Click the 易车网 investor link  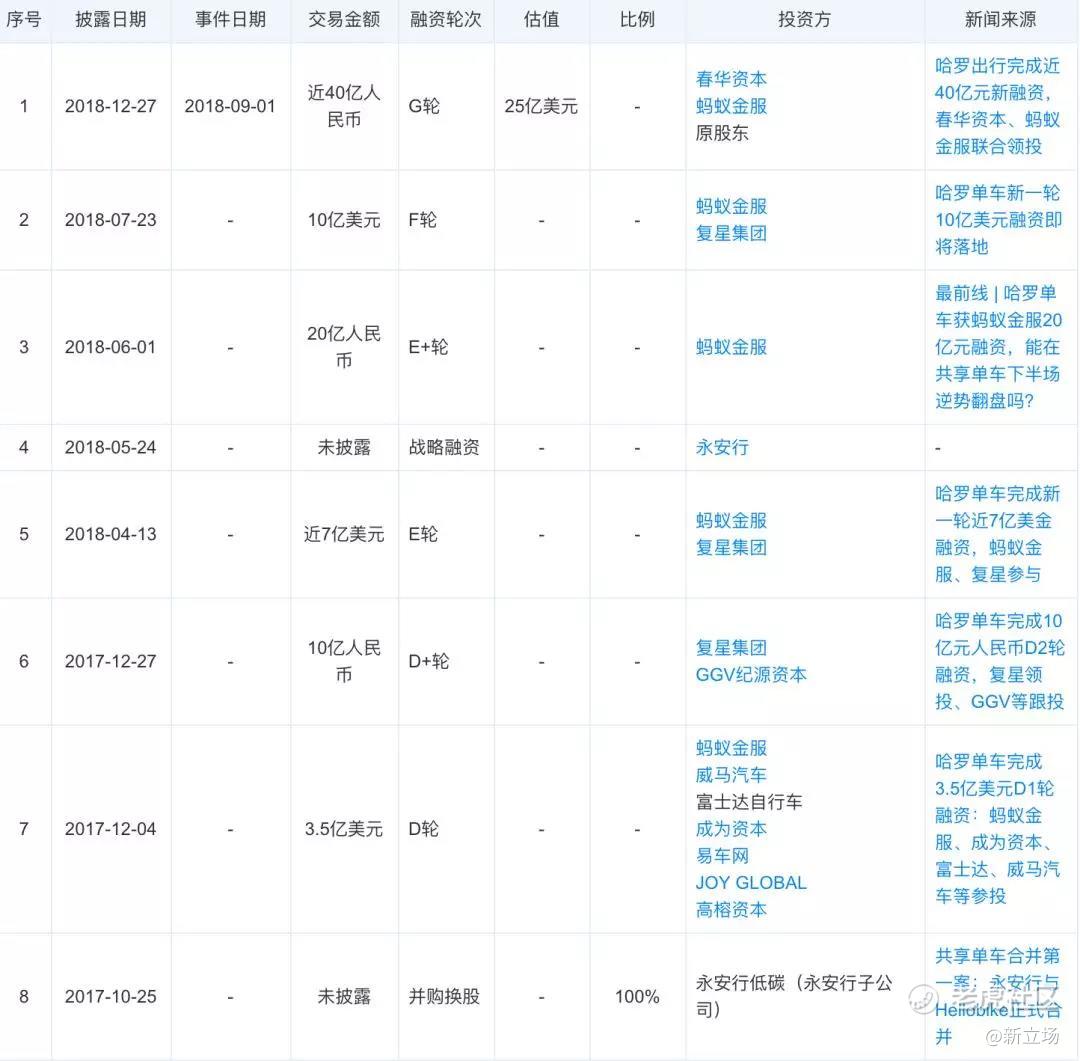pyautogui.click(x=722, y=856)
